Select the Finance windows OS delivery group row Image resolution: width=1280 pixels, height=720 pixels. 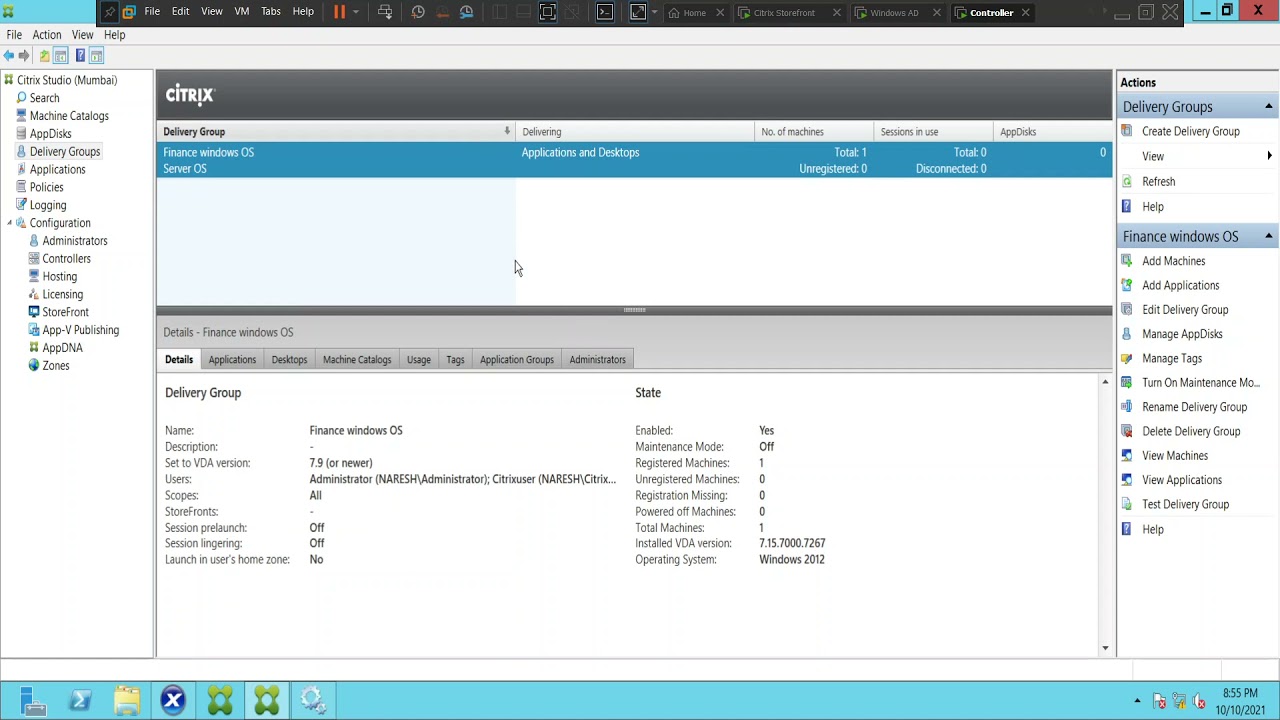coord(634,160)
